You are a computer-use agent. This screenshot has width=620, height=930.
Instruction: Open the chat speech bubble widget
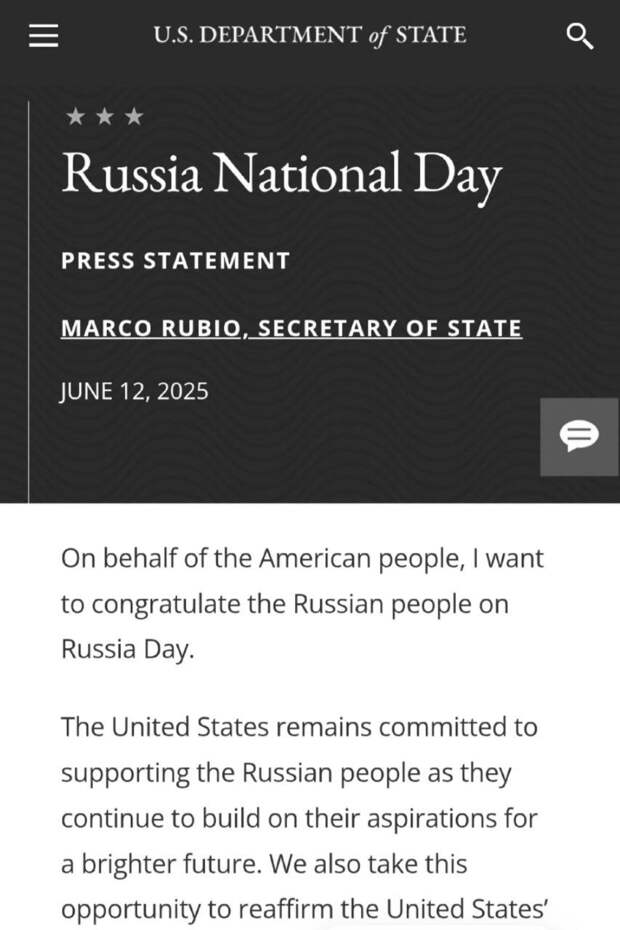click(x=579, y=437)
